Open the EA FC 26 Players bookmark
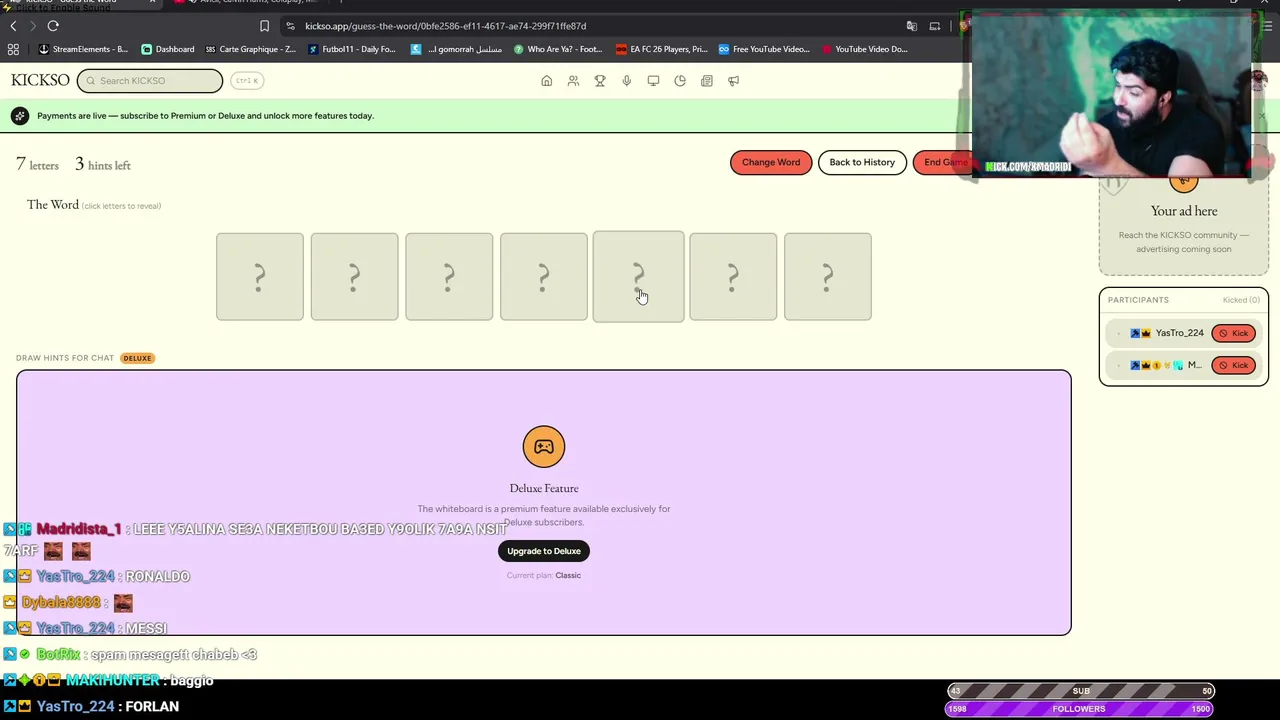The width and height of the screenshot is (1280, 720). (x=661, y=49)
